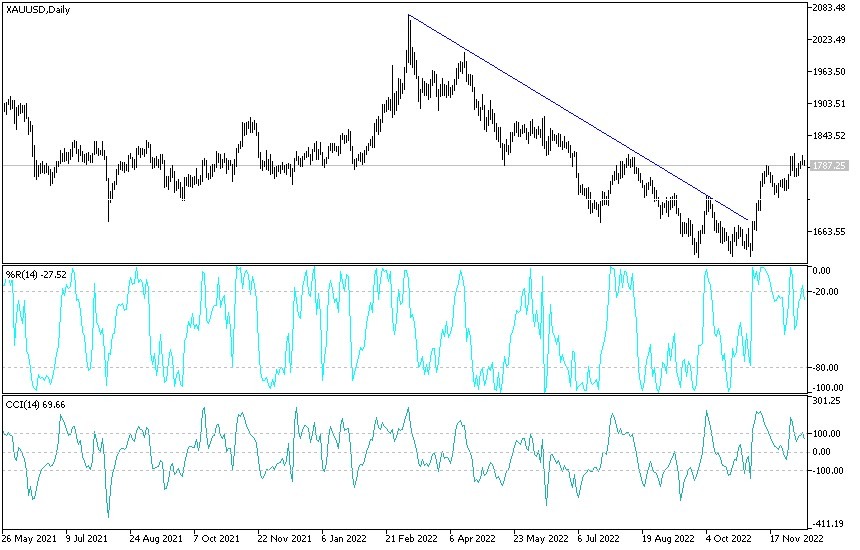The height and width of the screenshot is (550, 860).
Task: Select the descending blue trendline
Action: click(x=579, y=117)
